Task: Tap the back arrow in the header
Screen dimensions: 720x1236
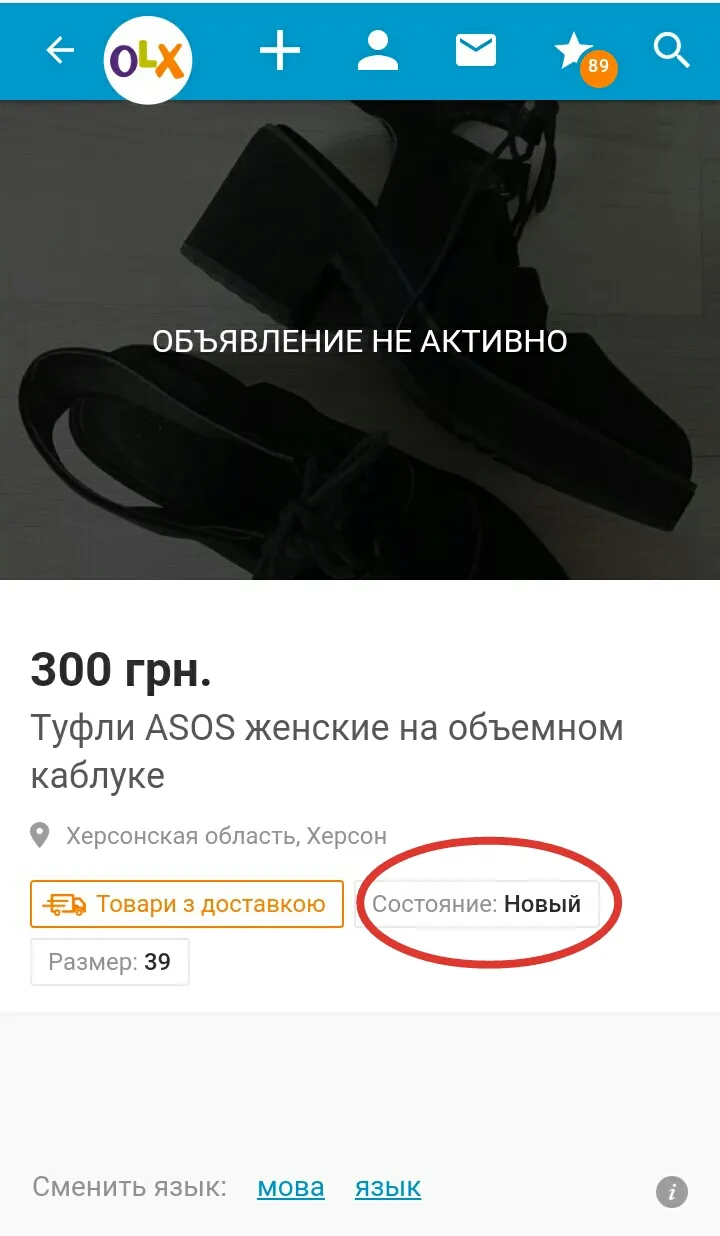Action: [x=61, y=50]
